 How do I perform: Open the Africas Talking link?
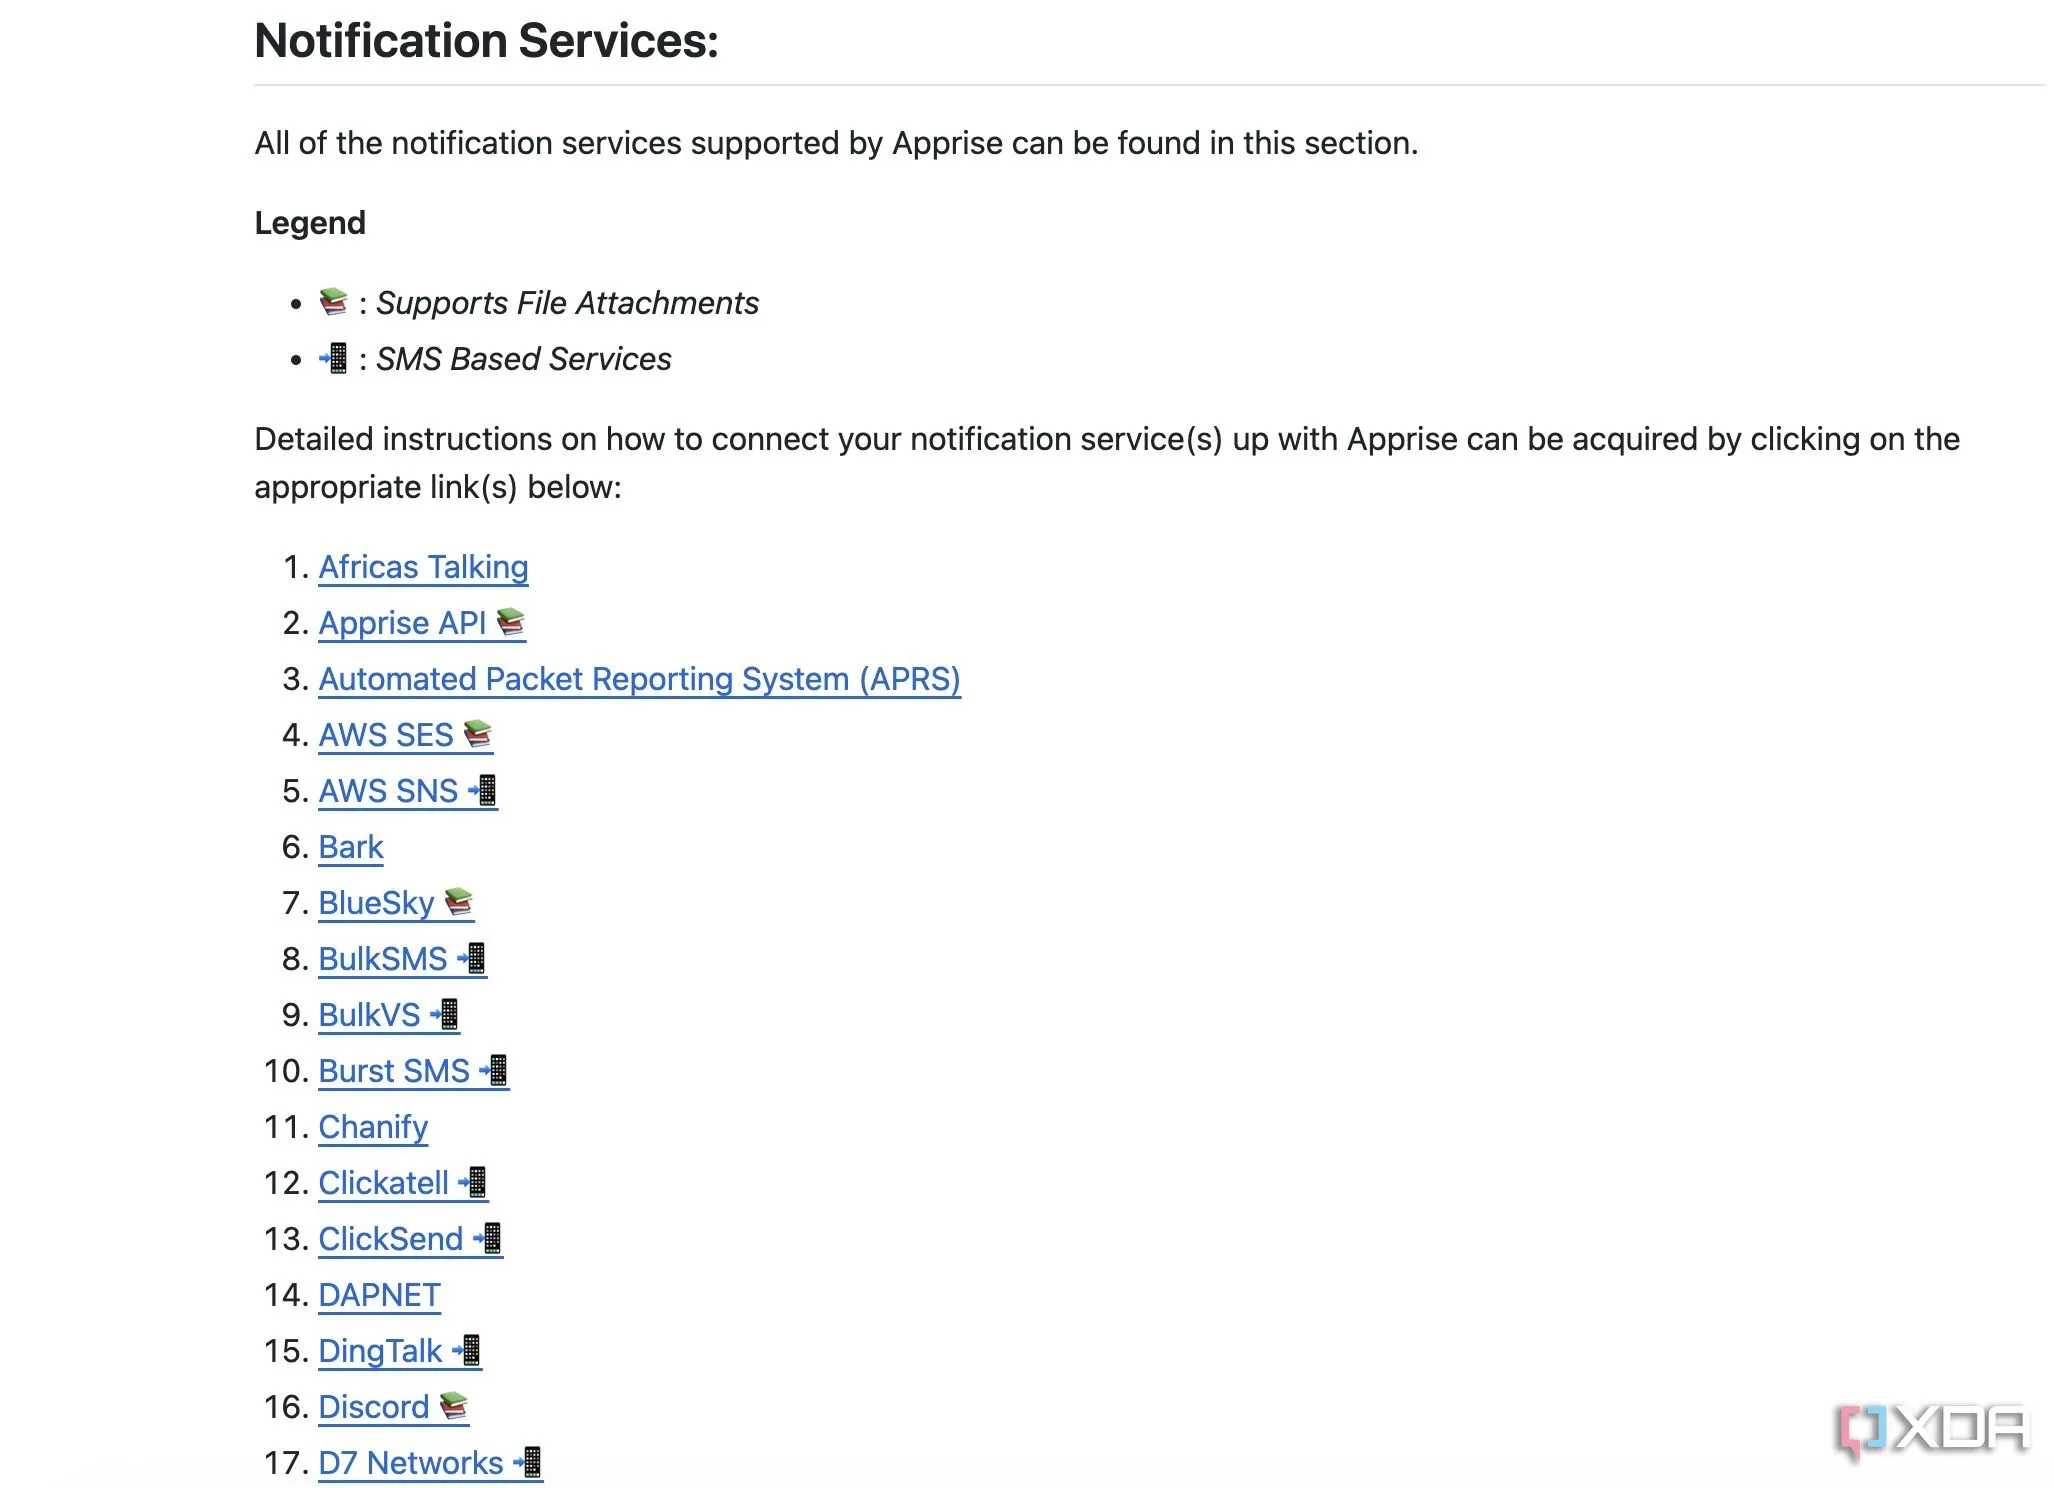pyautogui.click(x=423, y=567)
